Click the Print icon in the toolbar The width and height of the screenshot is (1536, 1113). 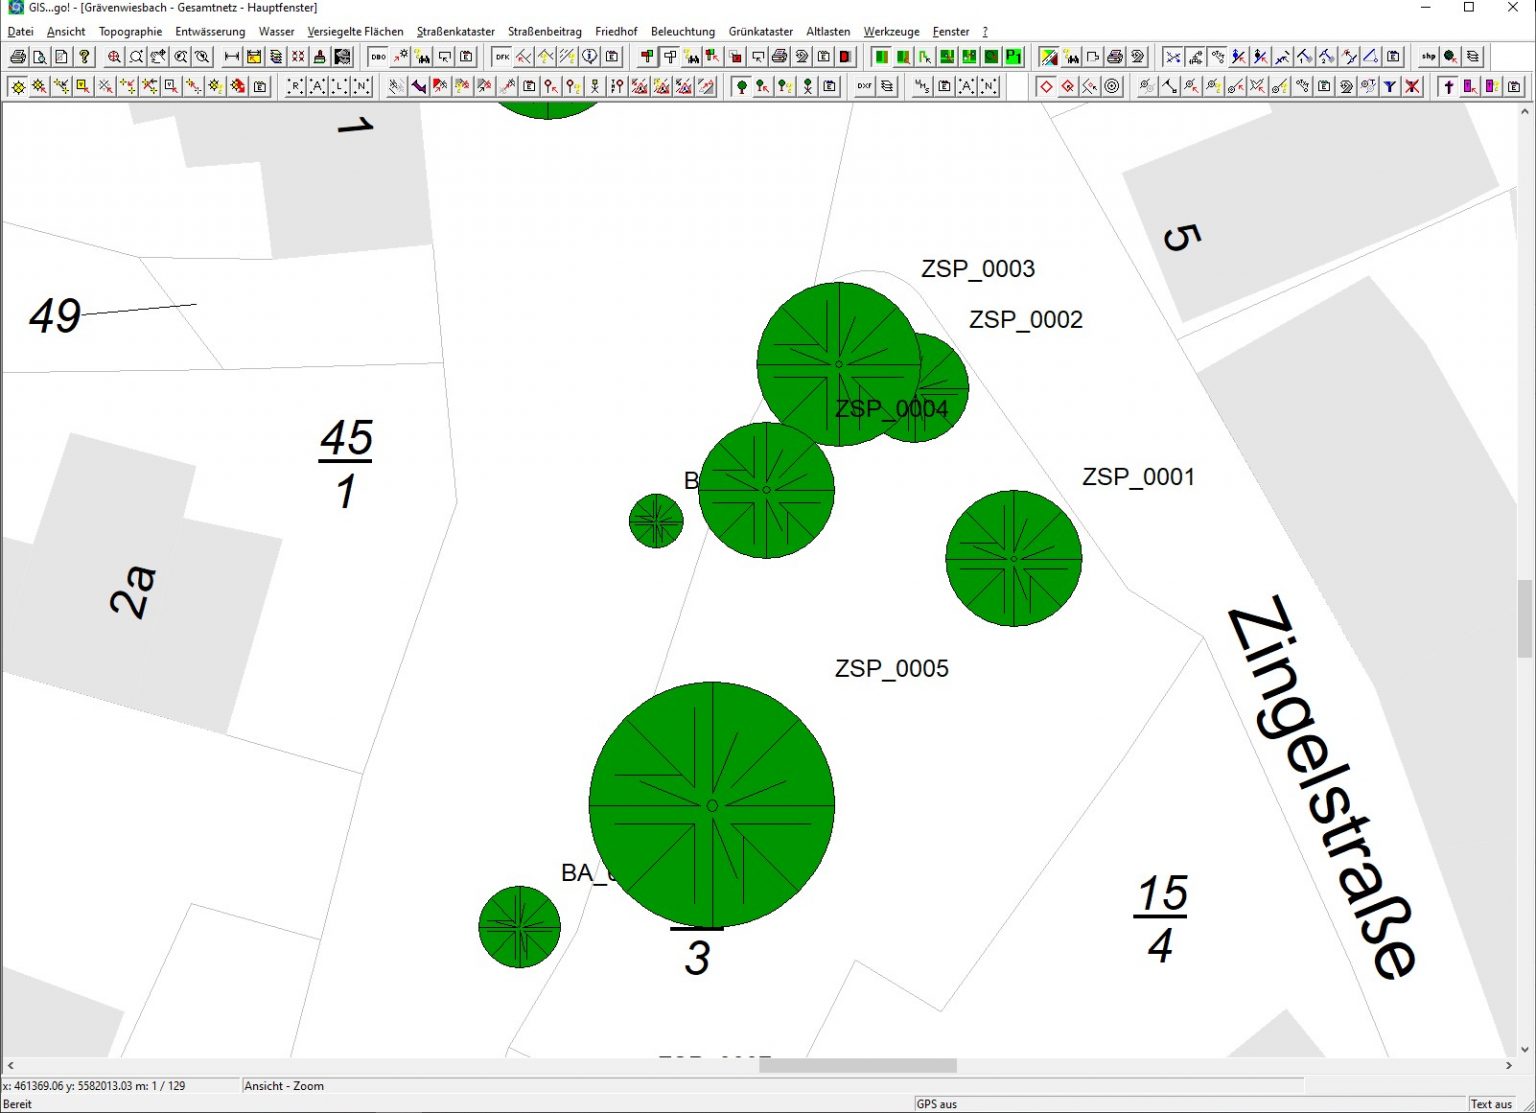click(18, 57)
